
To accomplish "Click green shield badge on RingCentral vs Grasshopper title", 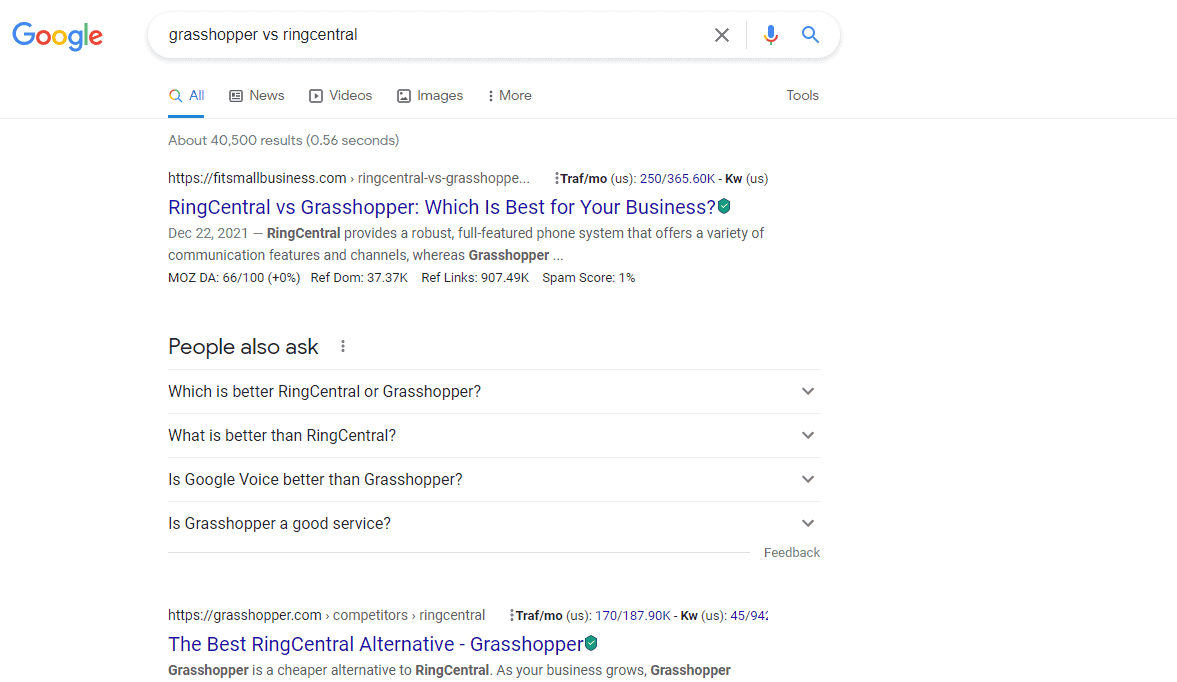I will tap(724, 207).
